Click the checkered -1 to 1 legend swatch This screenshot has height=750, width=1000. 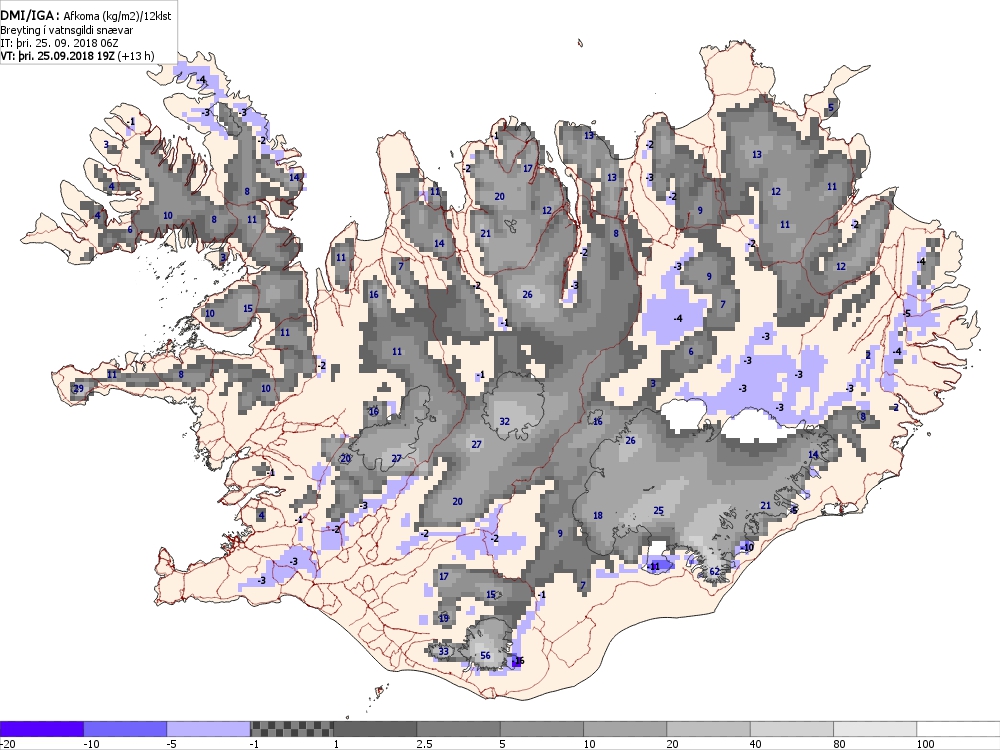tap(291, 729)
